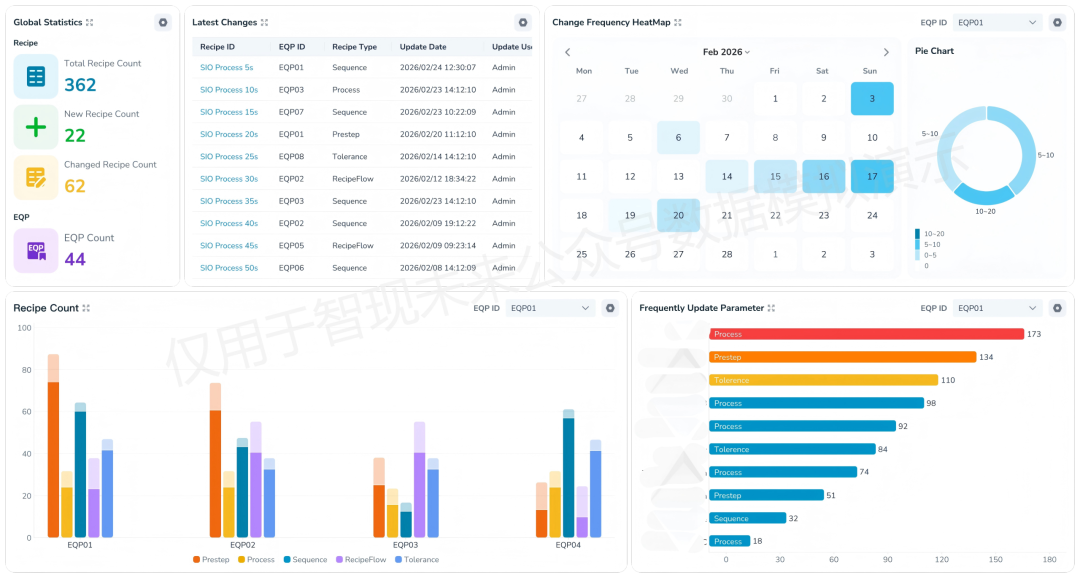Select February 17 in the heatmap calendar

pos(872,176)
